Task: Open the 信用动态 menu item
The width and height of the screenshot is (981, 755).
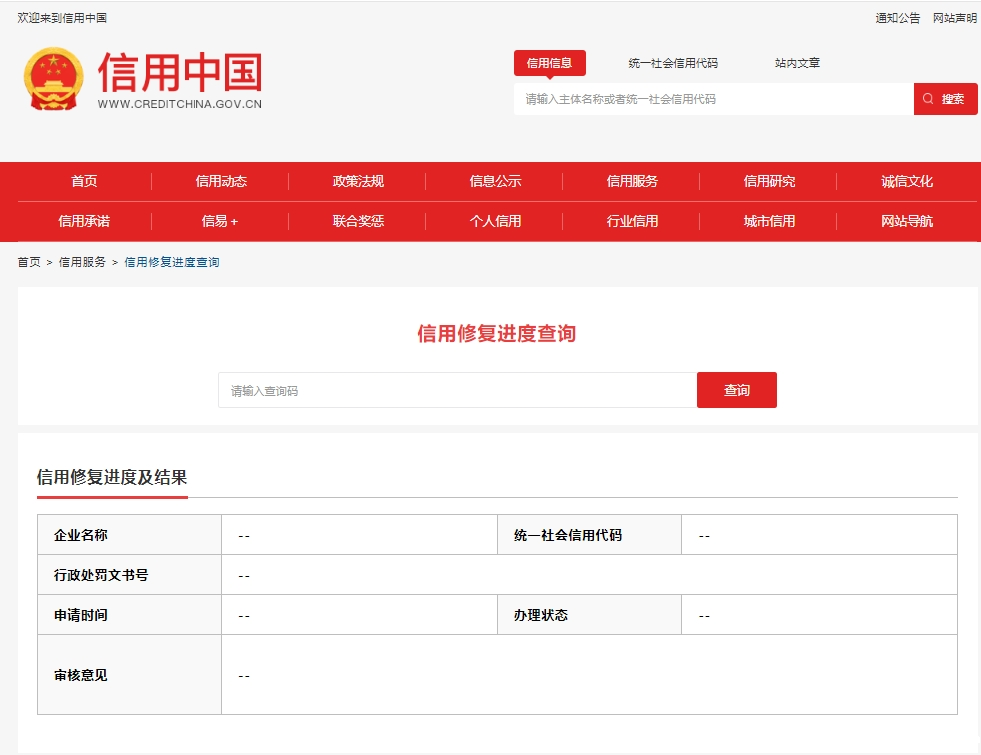Action: (x=221, y=181)
